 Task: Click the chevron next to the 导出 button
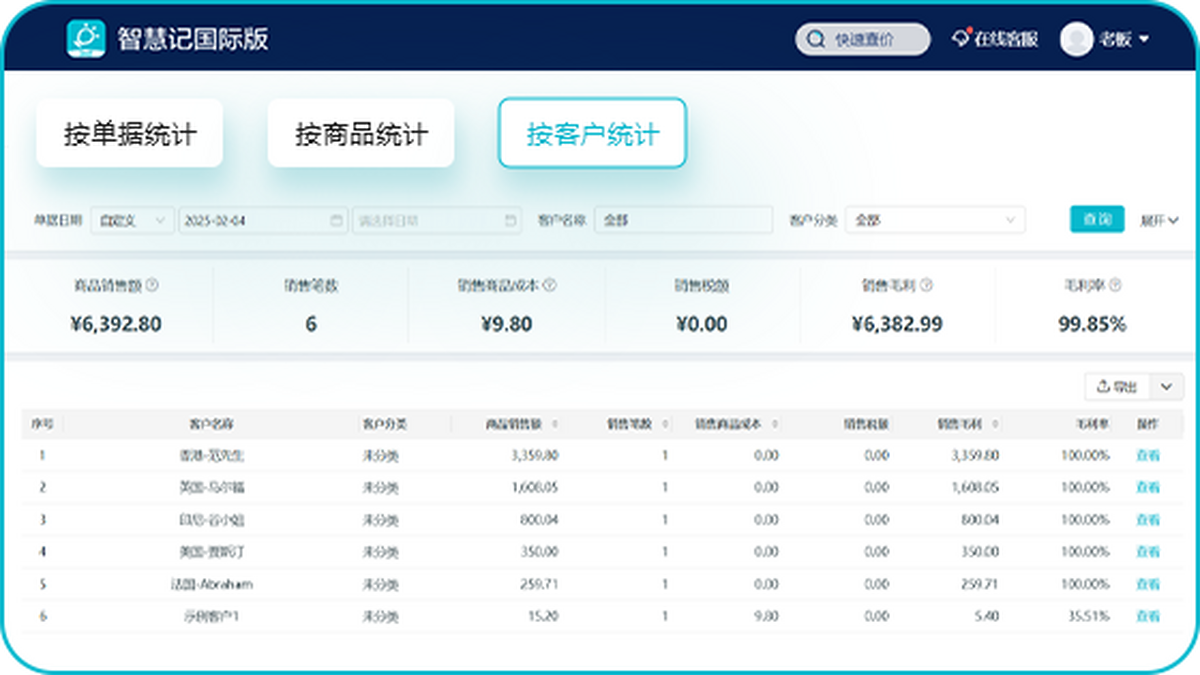[1166, 386]
